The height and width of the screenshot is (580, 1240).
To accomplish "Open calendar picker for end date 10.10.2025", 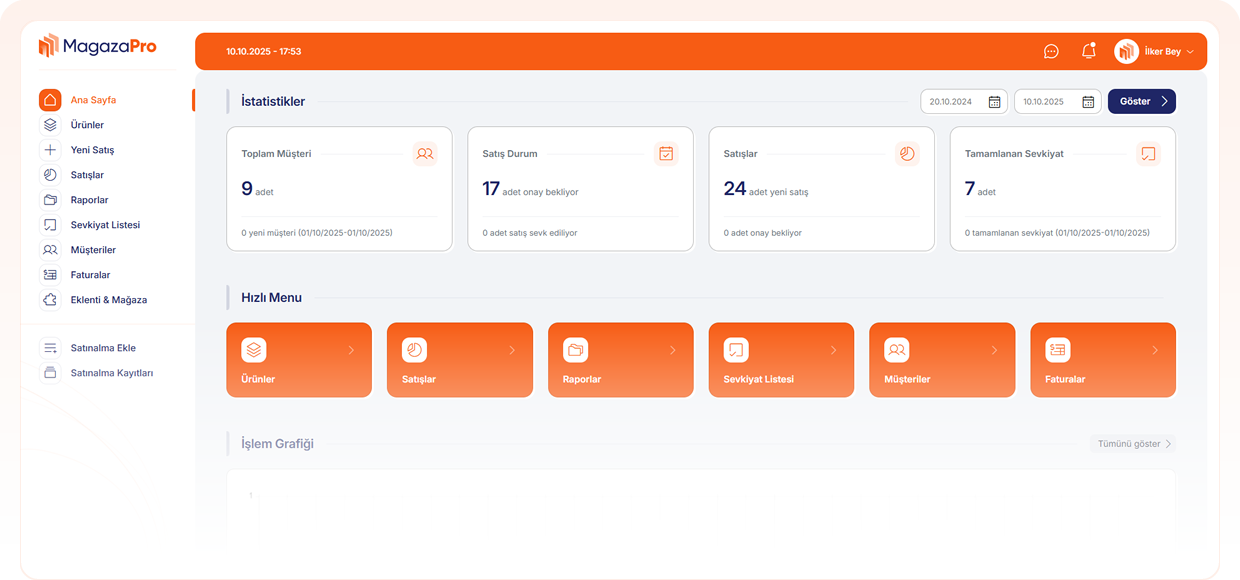I will coord(1088,102).
